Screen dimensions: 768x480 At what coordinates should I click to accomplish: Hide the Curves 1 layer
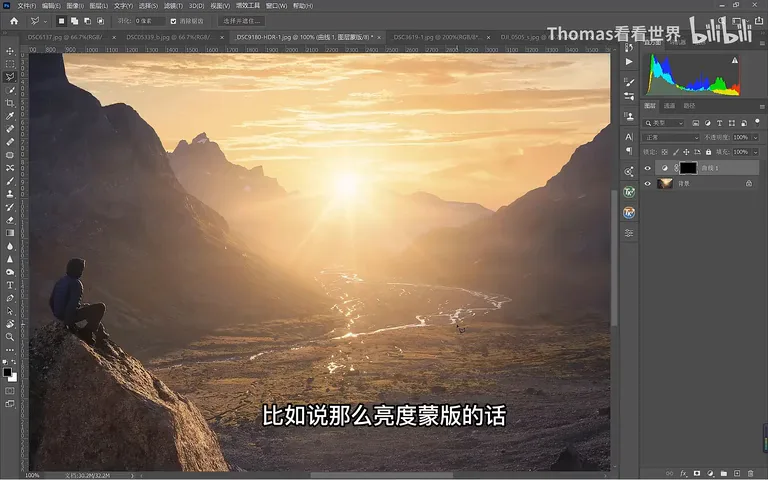pos(648,168)
